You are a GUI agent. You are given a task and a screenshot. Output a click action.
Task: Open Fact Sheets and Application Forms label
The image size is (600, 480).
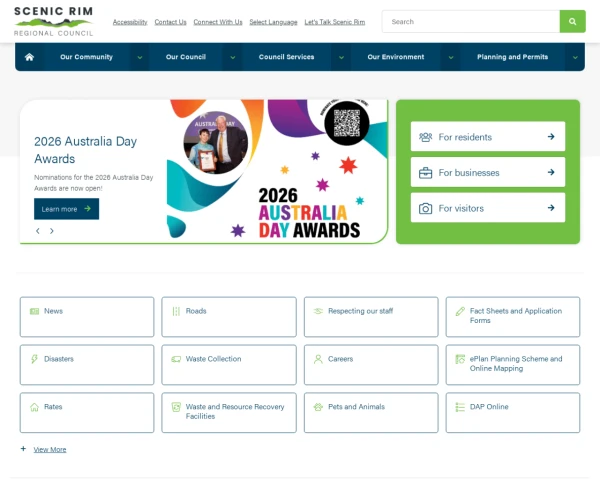pyautogui.click(x=516, y=316)
